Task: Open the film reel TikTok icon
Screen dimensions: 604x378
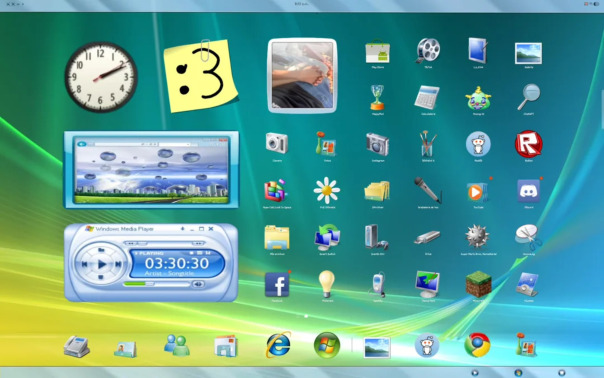Action: coord(428,50)
